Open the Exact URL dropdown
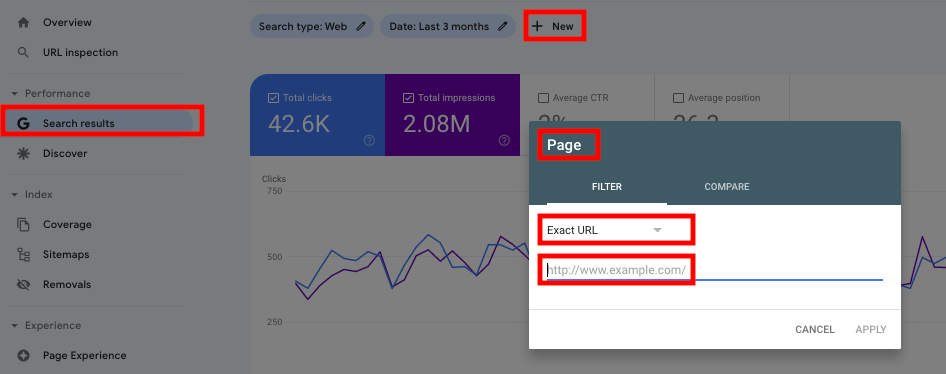 pos(604,230)
